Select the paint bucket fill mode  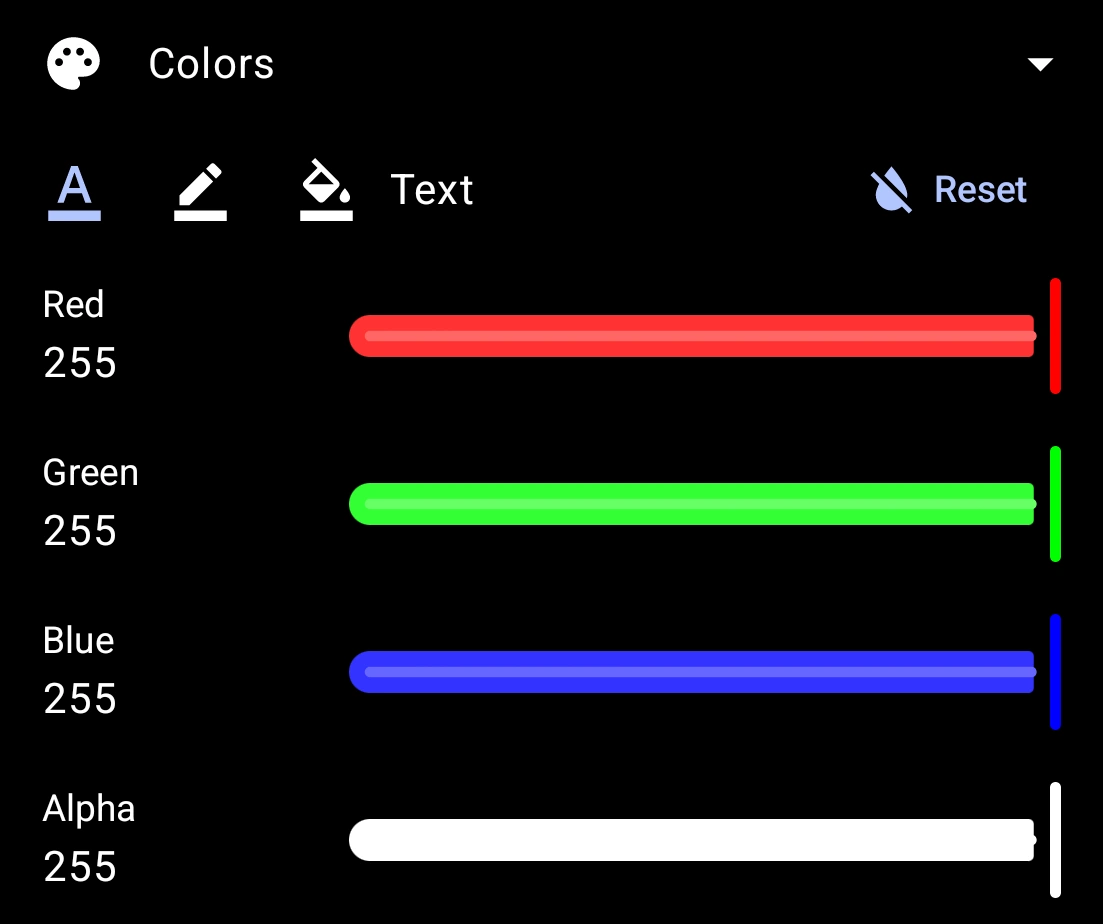click(325, 190)
